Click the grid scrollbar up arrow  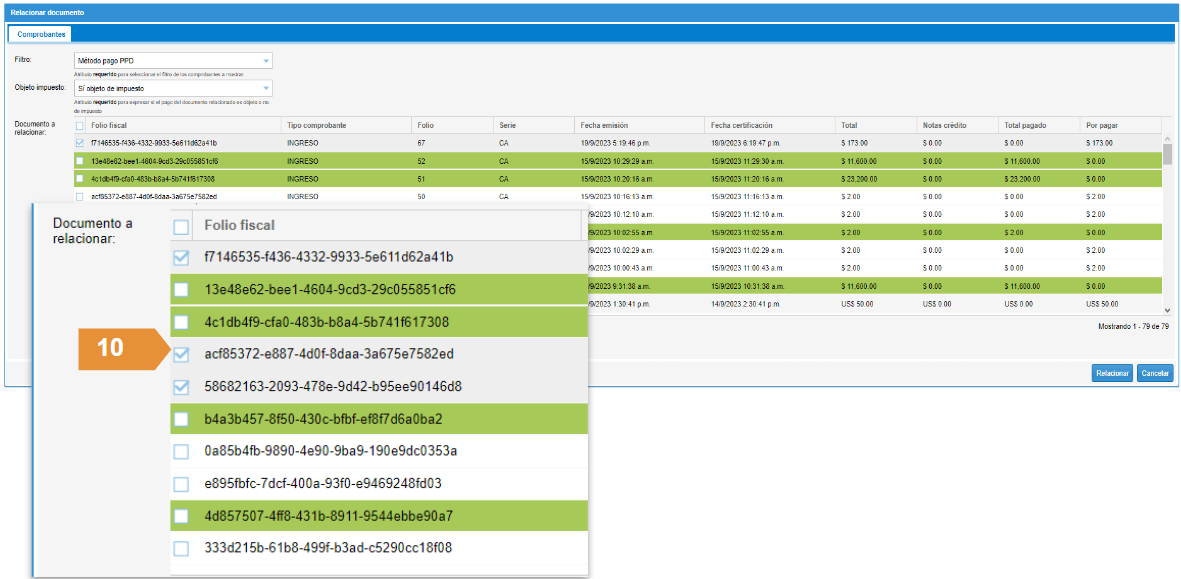click(x=1167, y=138)
